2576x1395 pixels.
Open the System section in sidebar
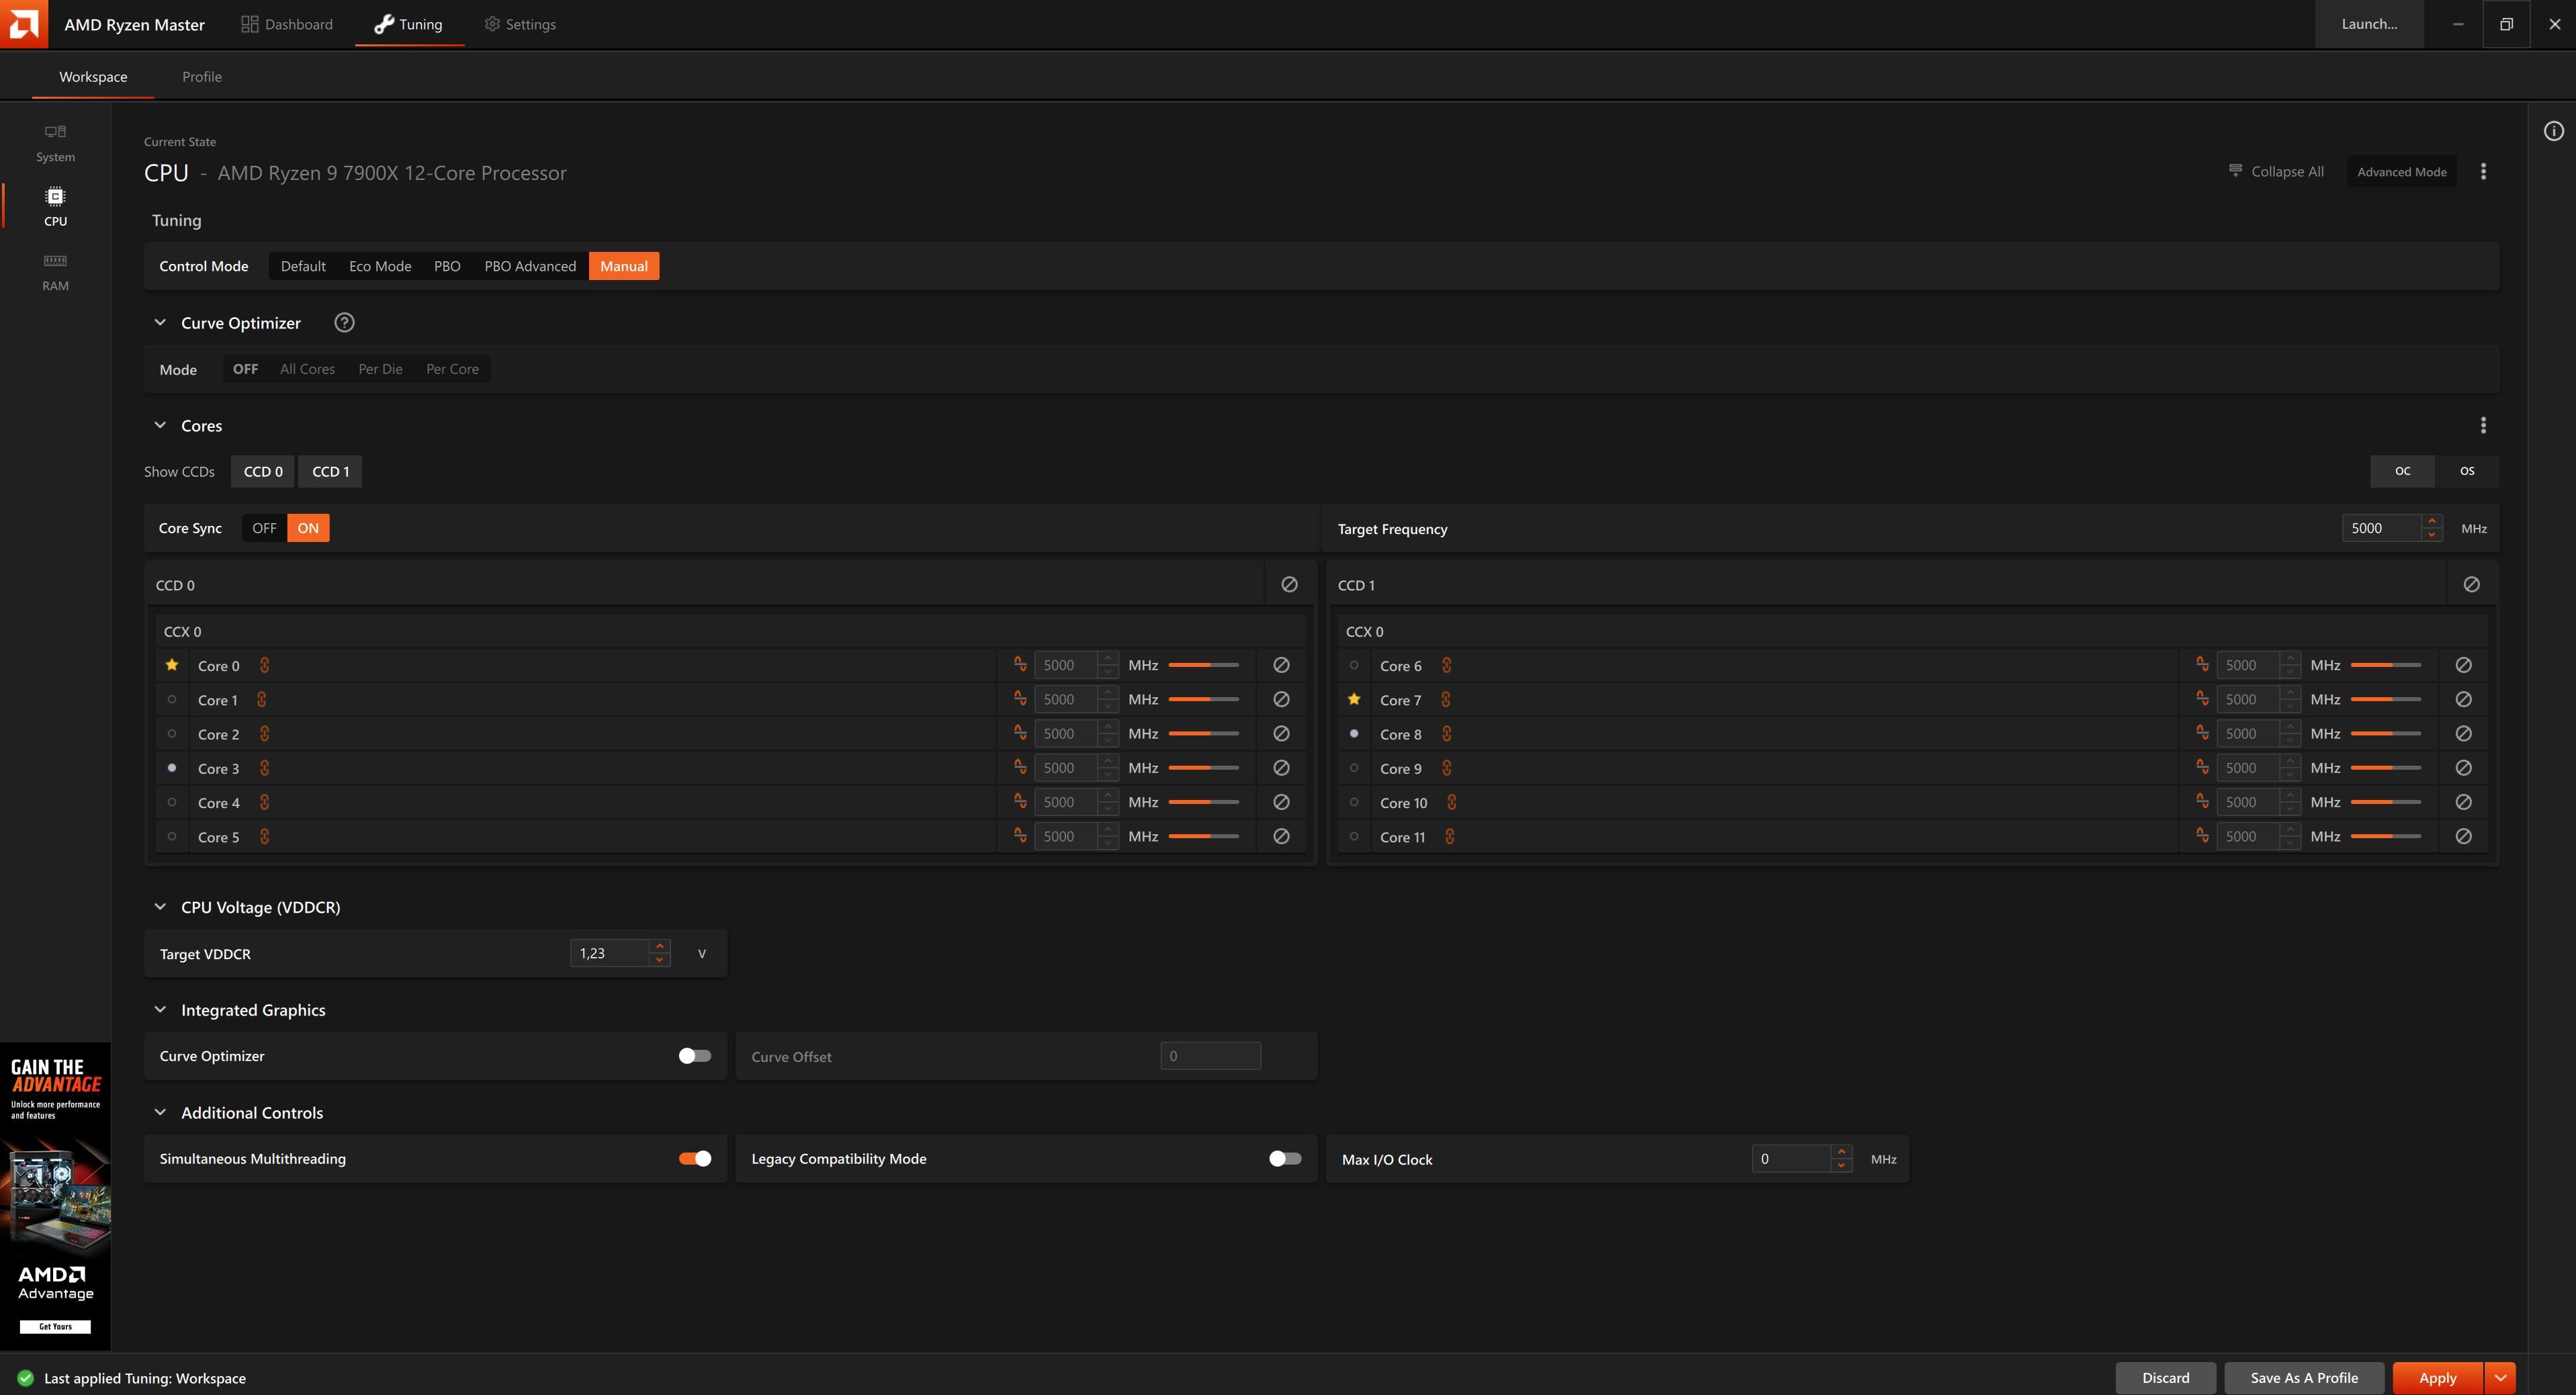point(55,143)
